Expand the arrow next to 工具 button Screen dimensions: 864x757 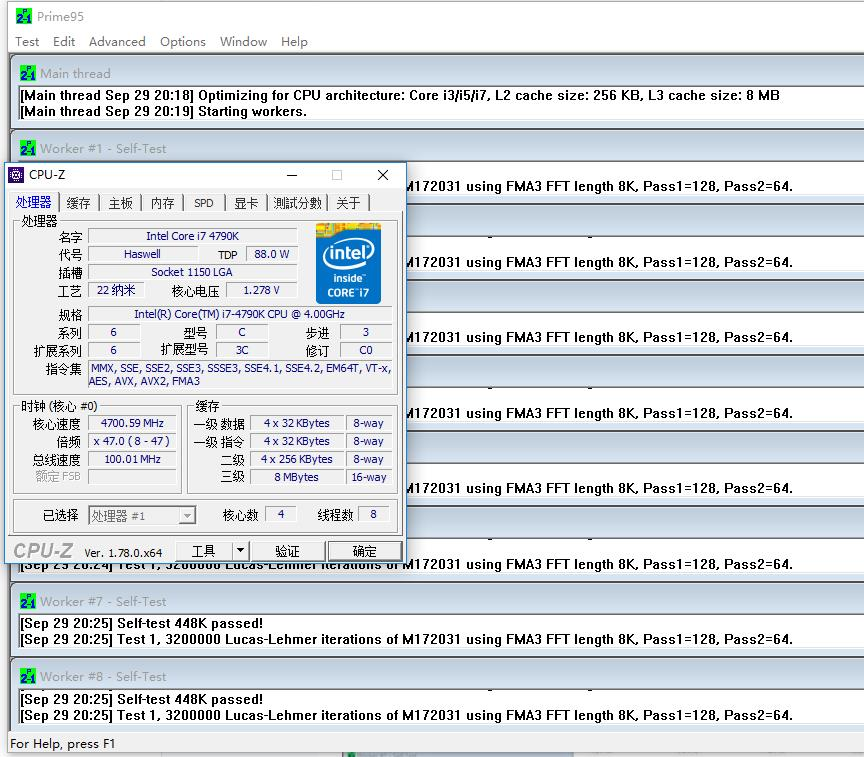240,551
